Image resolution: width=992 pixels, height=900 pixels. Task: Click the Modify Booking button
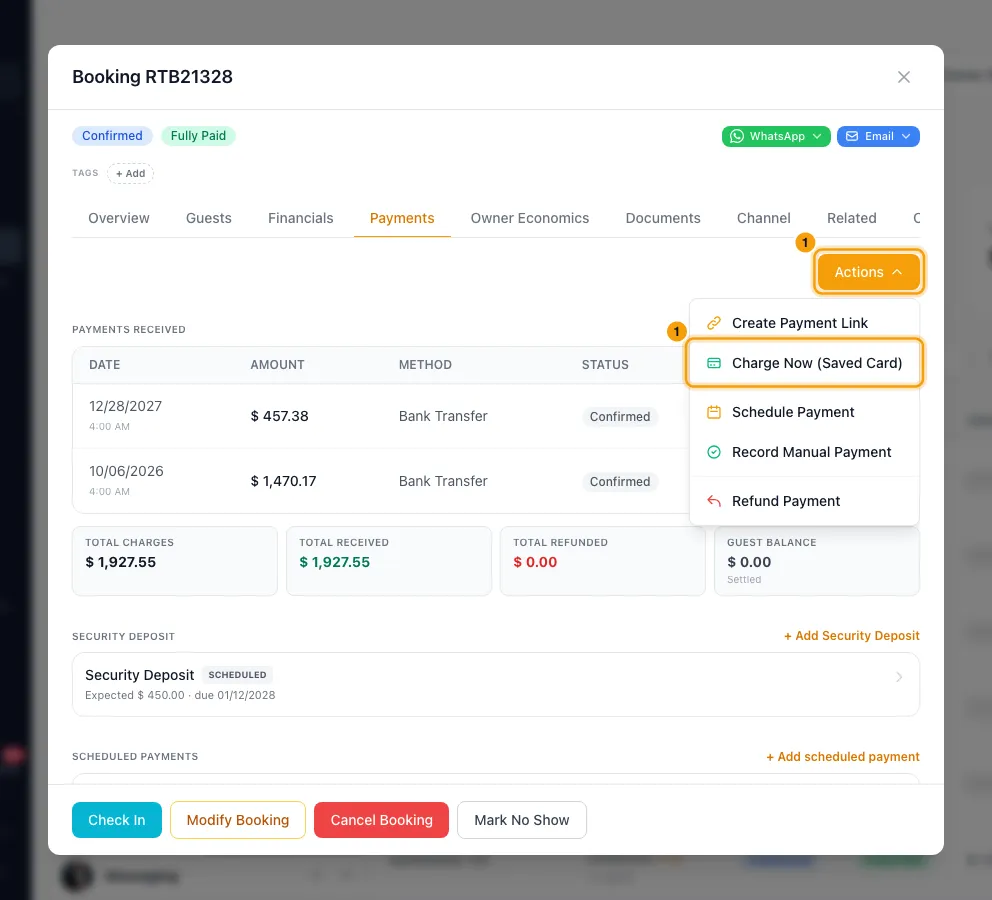pos(238,820)
